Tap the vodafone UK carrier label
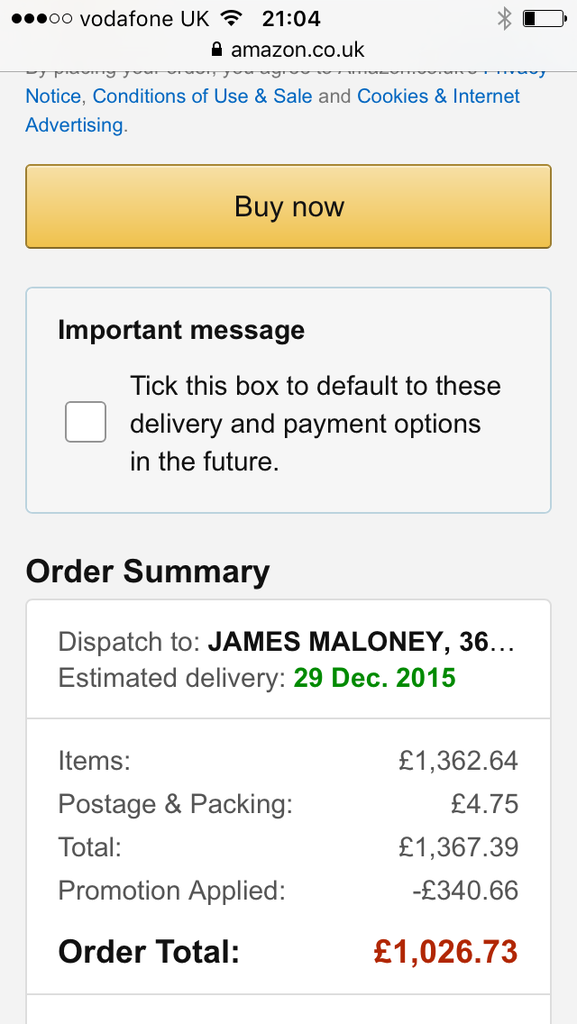577x1024 pixels. pos(144,18)
